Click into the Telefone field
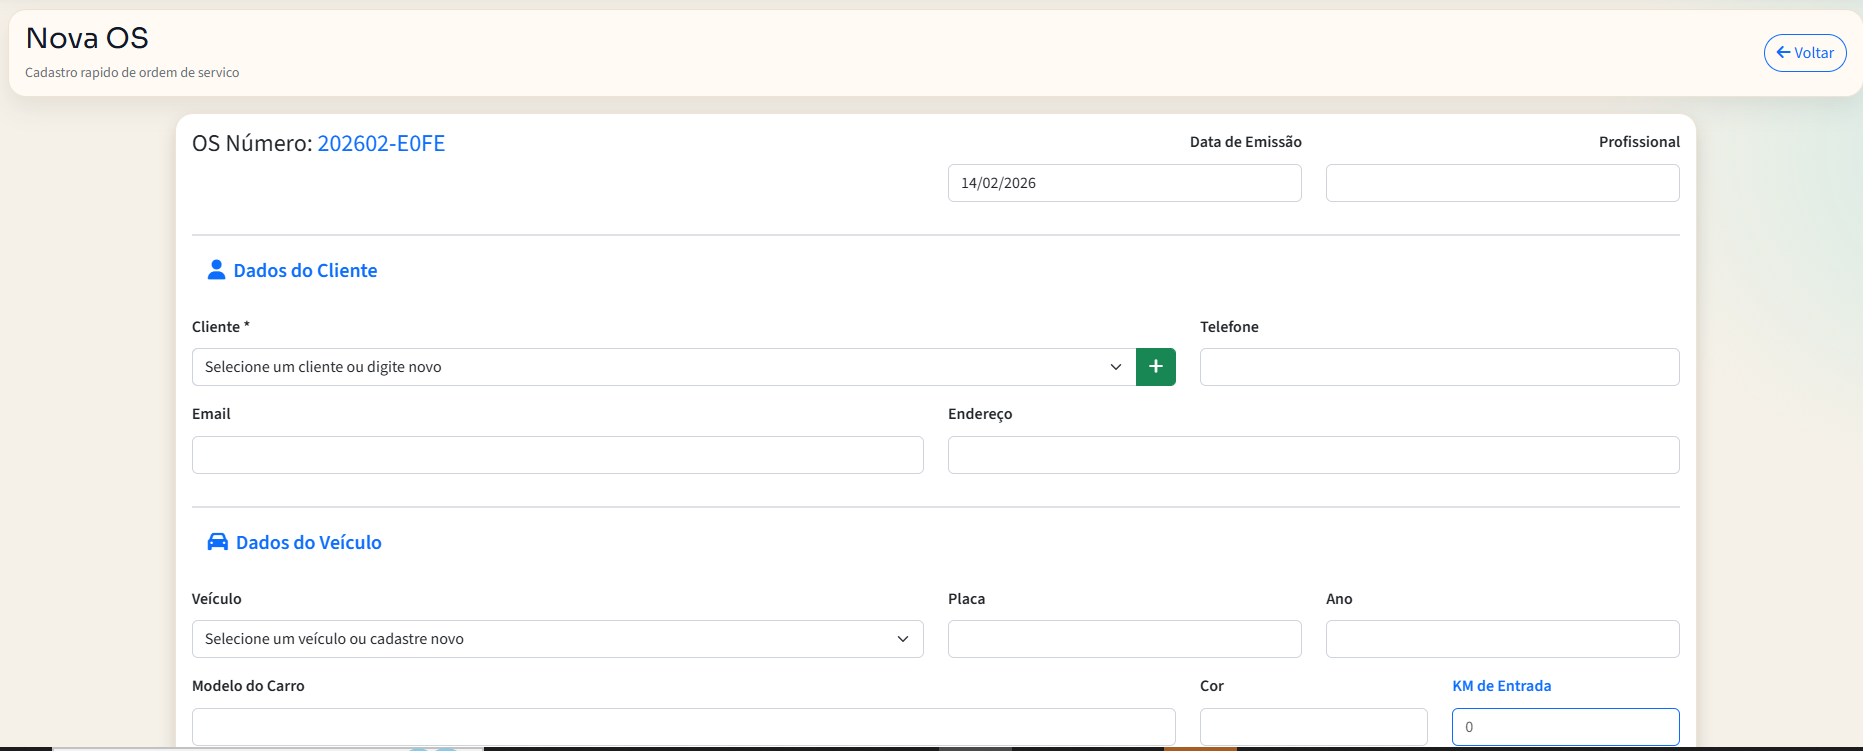 pyautogui.click(x=1439, y=367)
